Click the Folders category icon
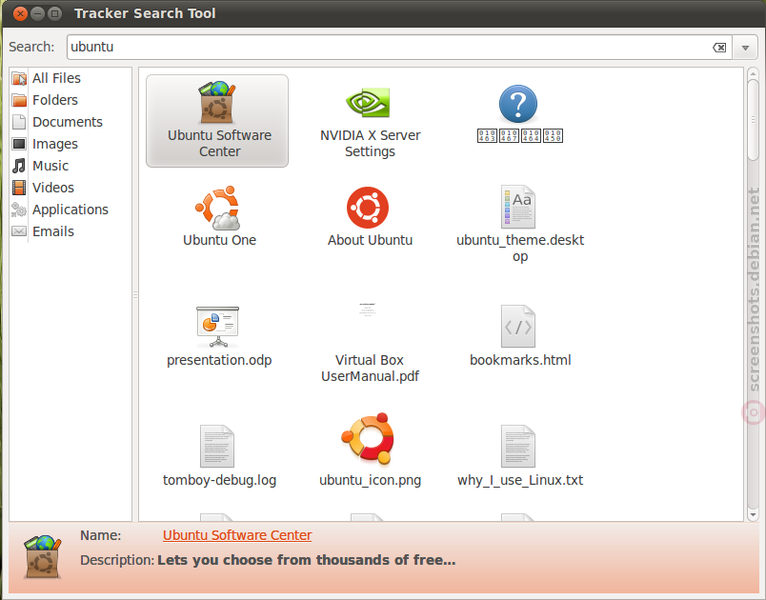The width and height of the screenshot is (766, 600). 19,100
